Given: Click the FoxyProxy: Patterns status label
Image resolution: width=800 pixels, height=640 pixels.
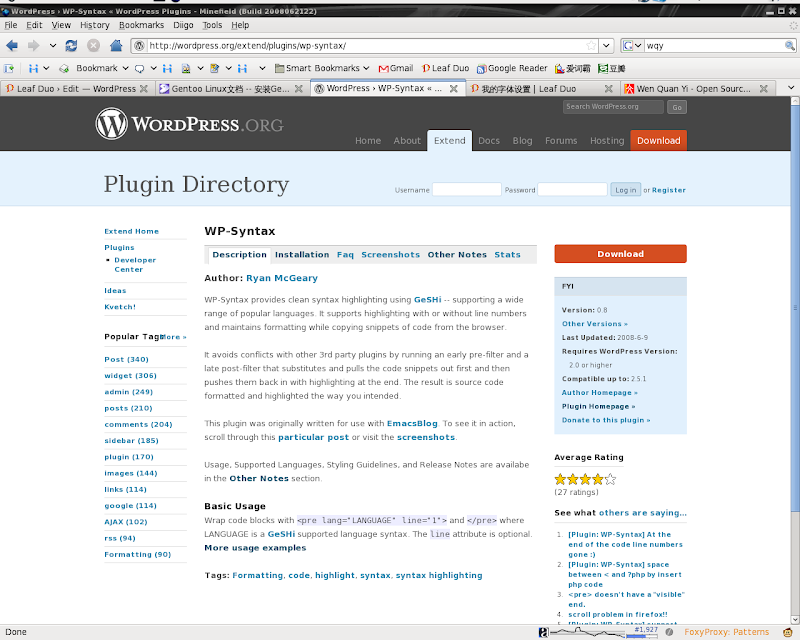Looking at the screenshot, I should click(727, 632).
